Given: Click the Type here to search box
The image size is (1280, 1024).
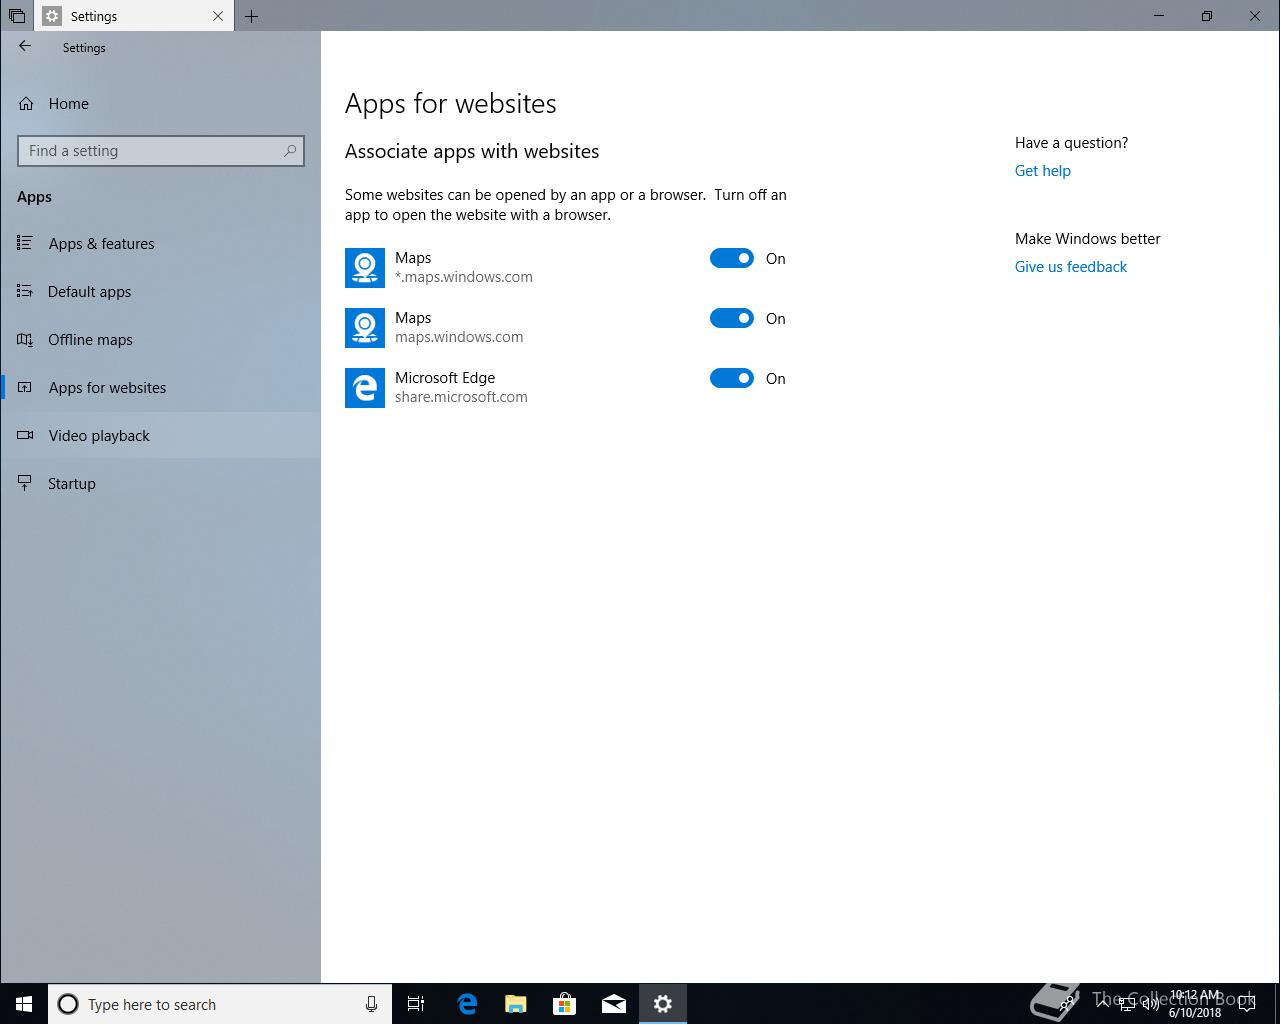Looking at the screenshot, I should [220, 1004].
